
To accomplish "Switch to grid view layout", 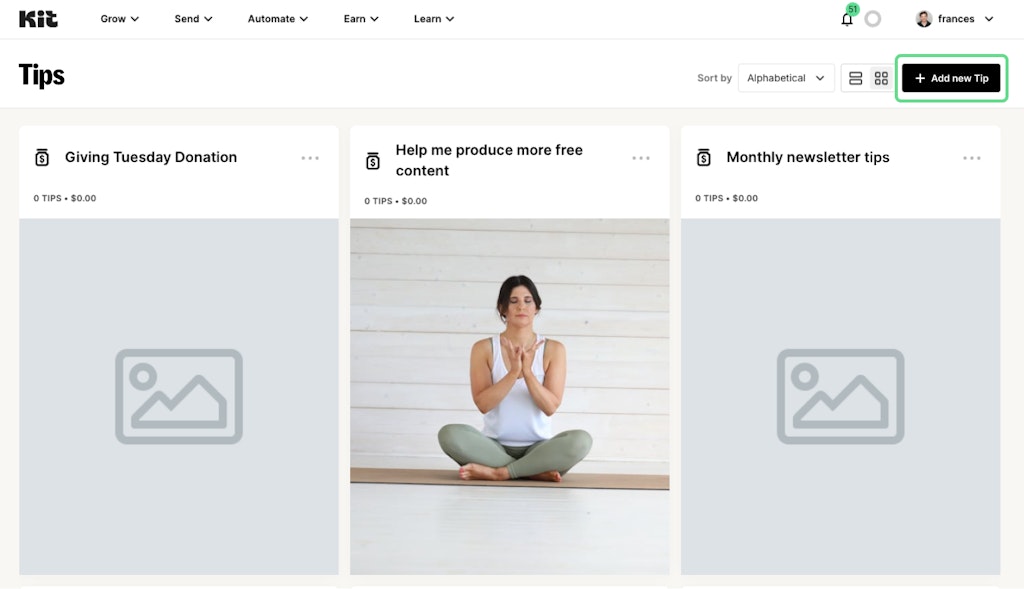I will point(881,78).
